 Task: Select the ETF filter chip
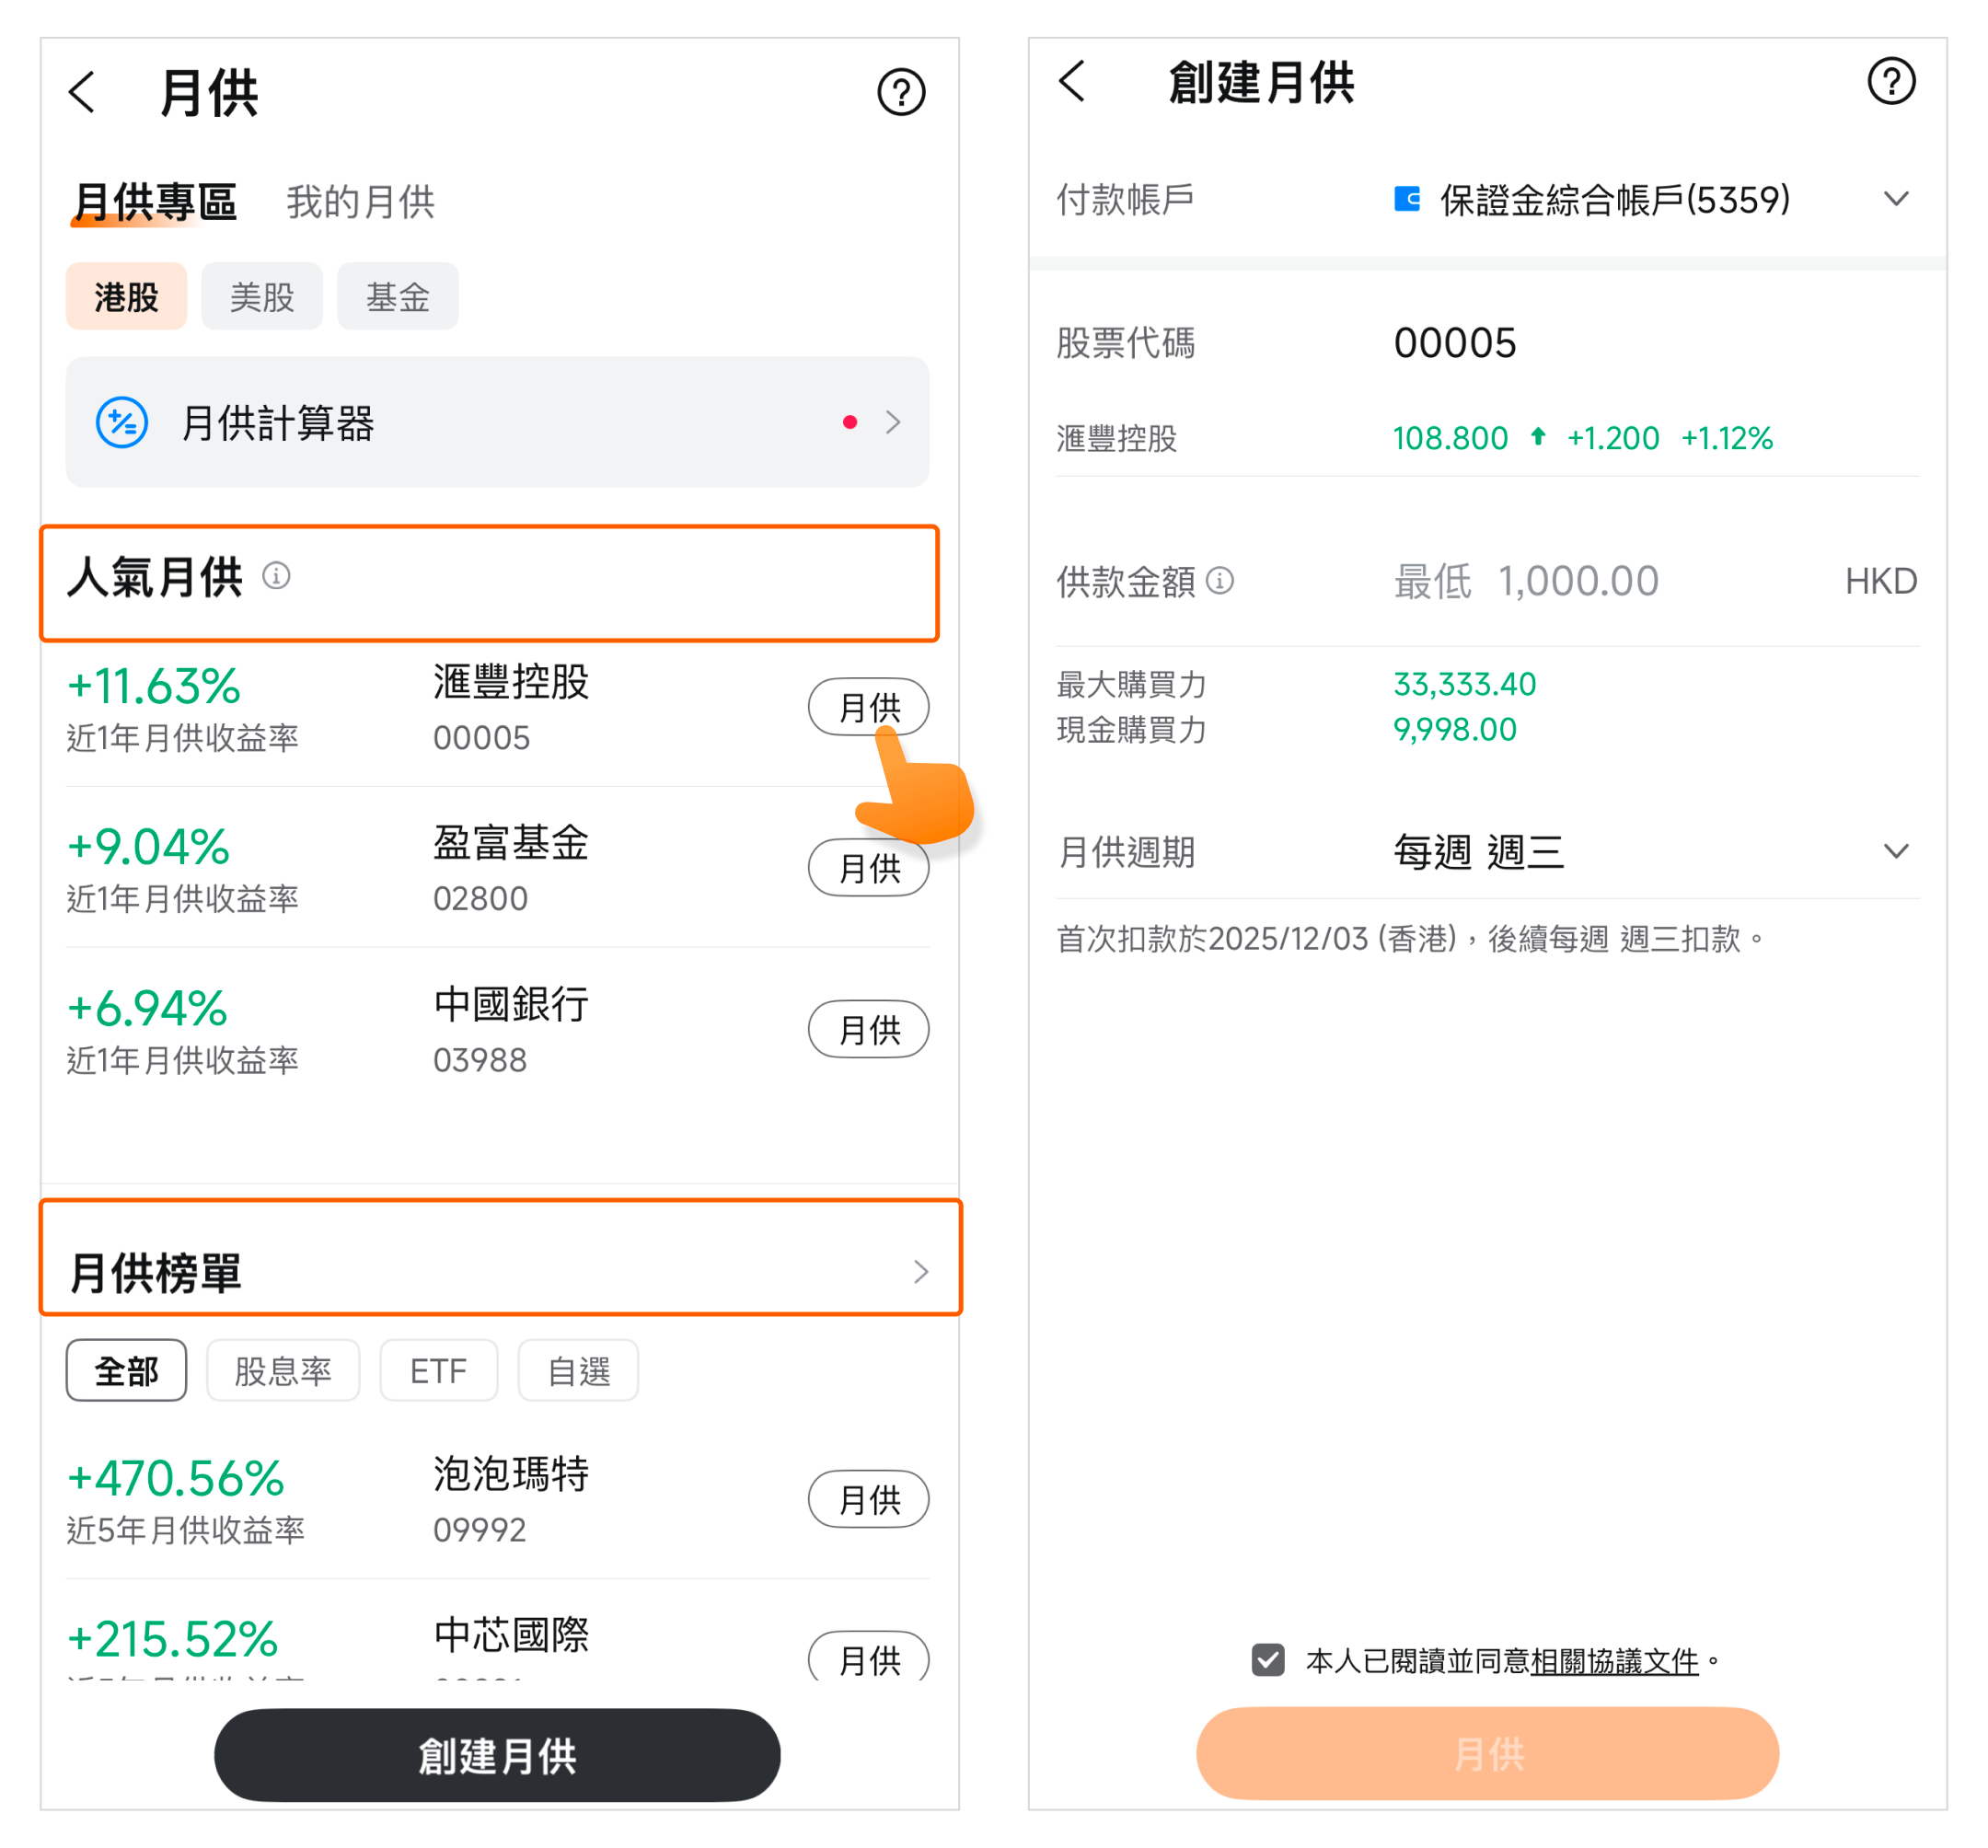tap(438, 1370)
